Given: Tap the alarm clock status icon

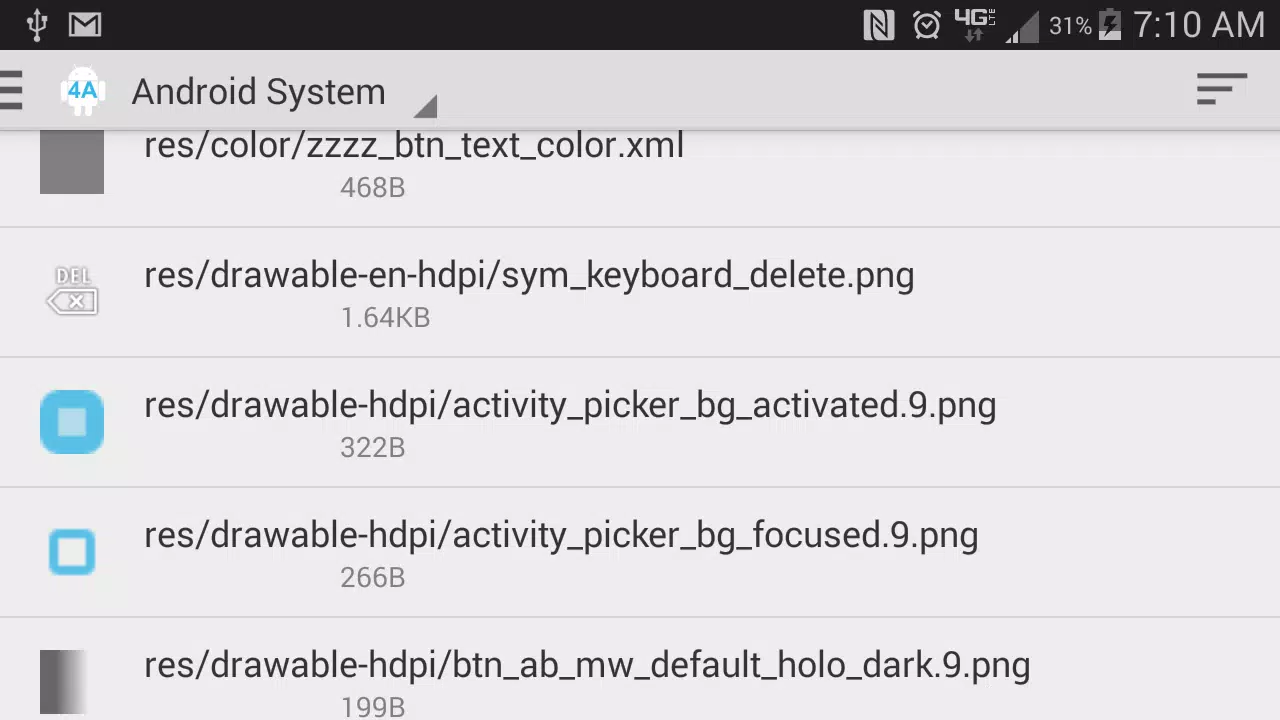Looking at the screenshot, I should tap(927, 25).
